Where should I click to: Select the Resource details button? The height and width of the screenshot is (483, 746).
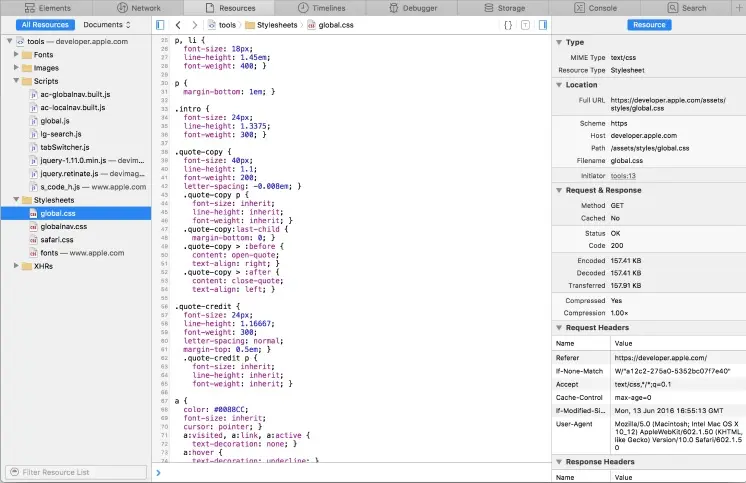[x=649, y=25]
